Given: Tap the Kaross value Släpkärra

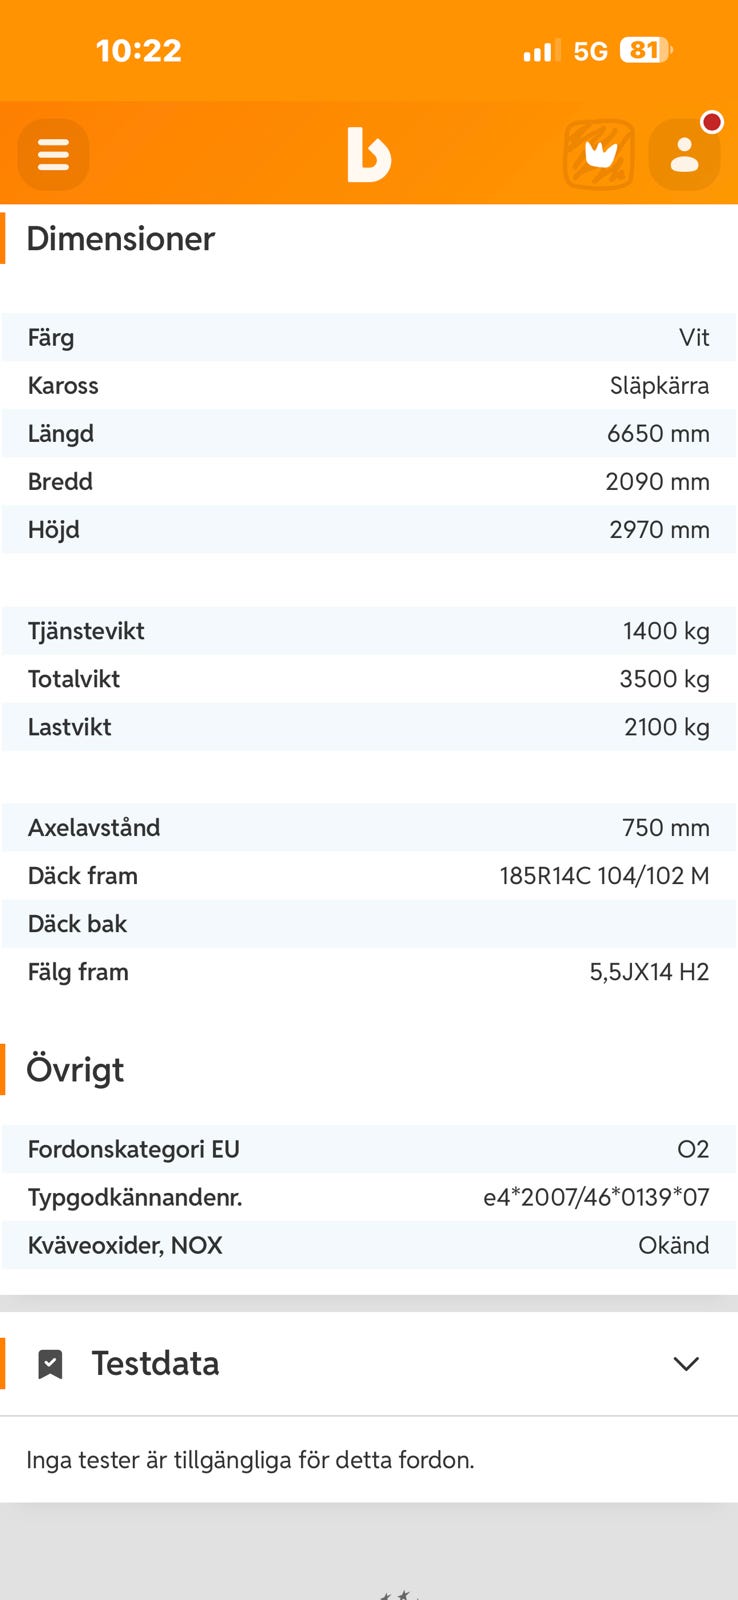Looking at the screenshot, I should [x=659, y=386].
